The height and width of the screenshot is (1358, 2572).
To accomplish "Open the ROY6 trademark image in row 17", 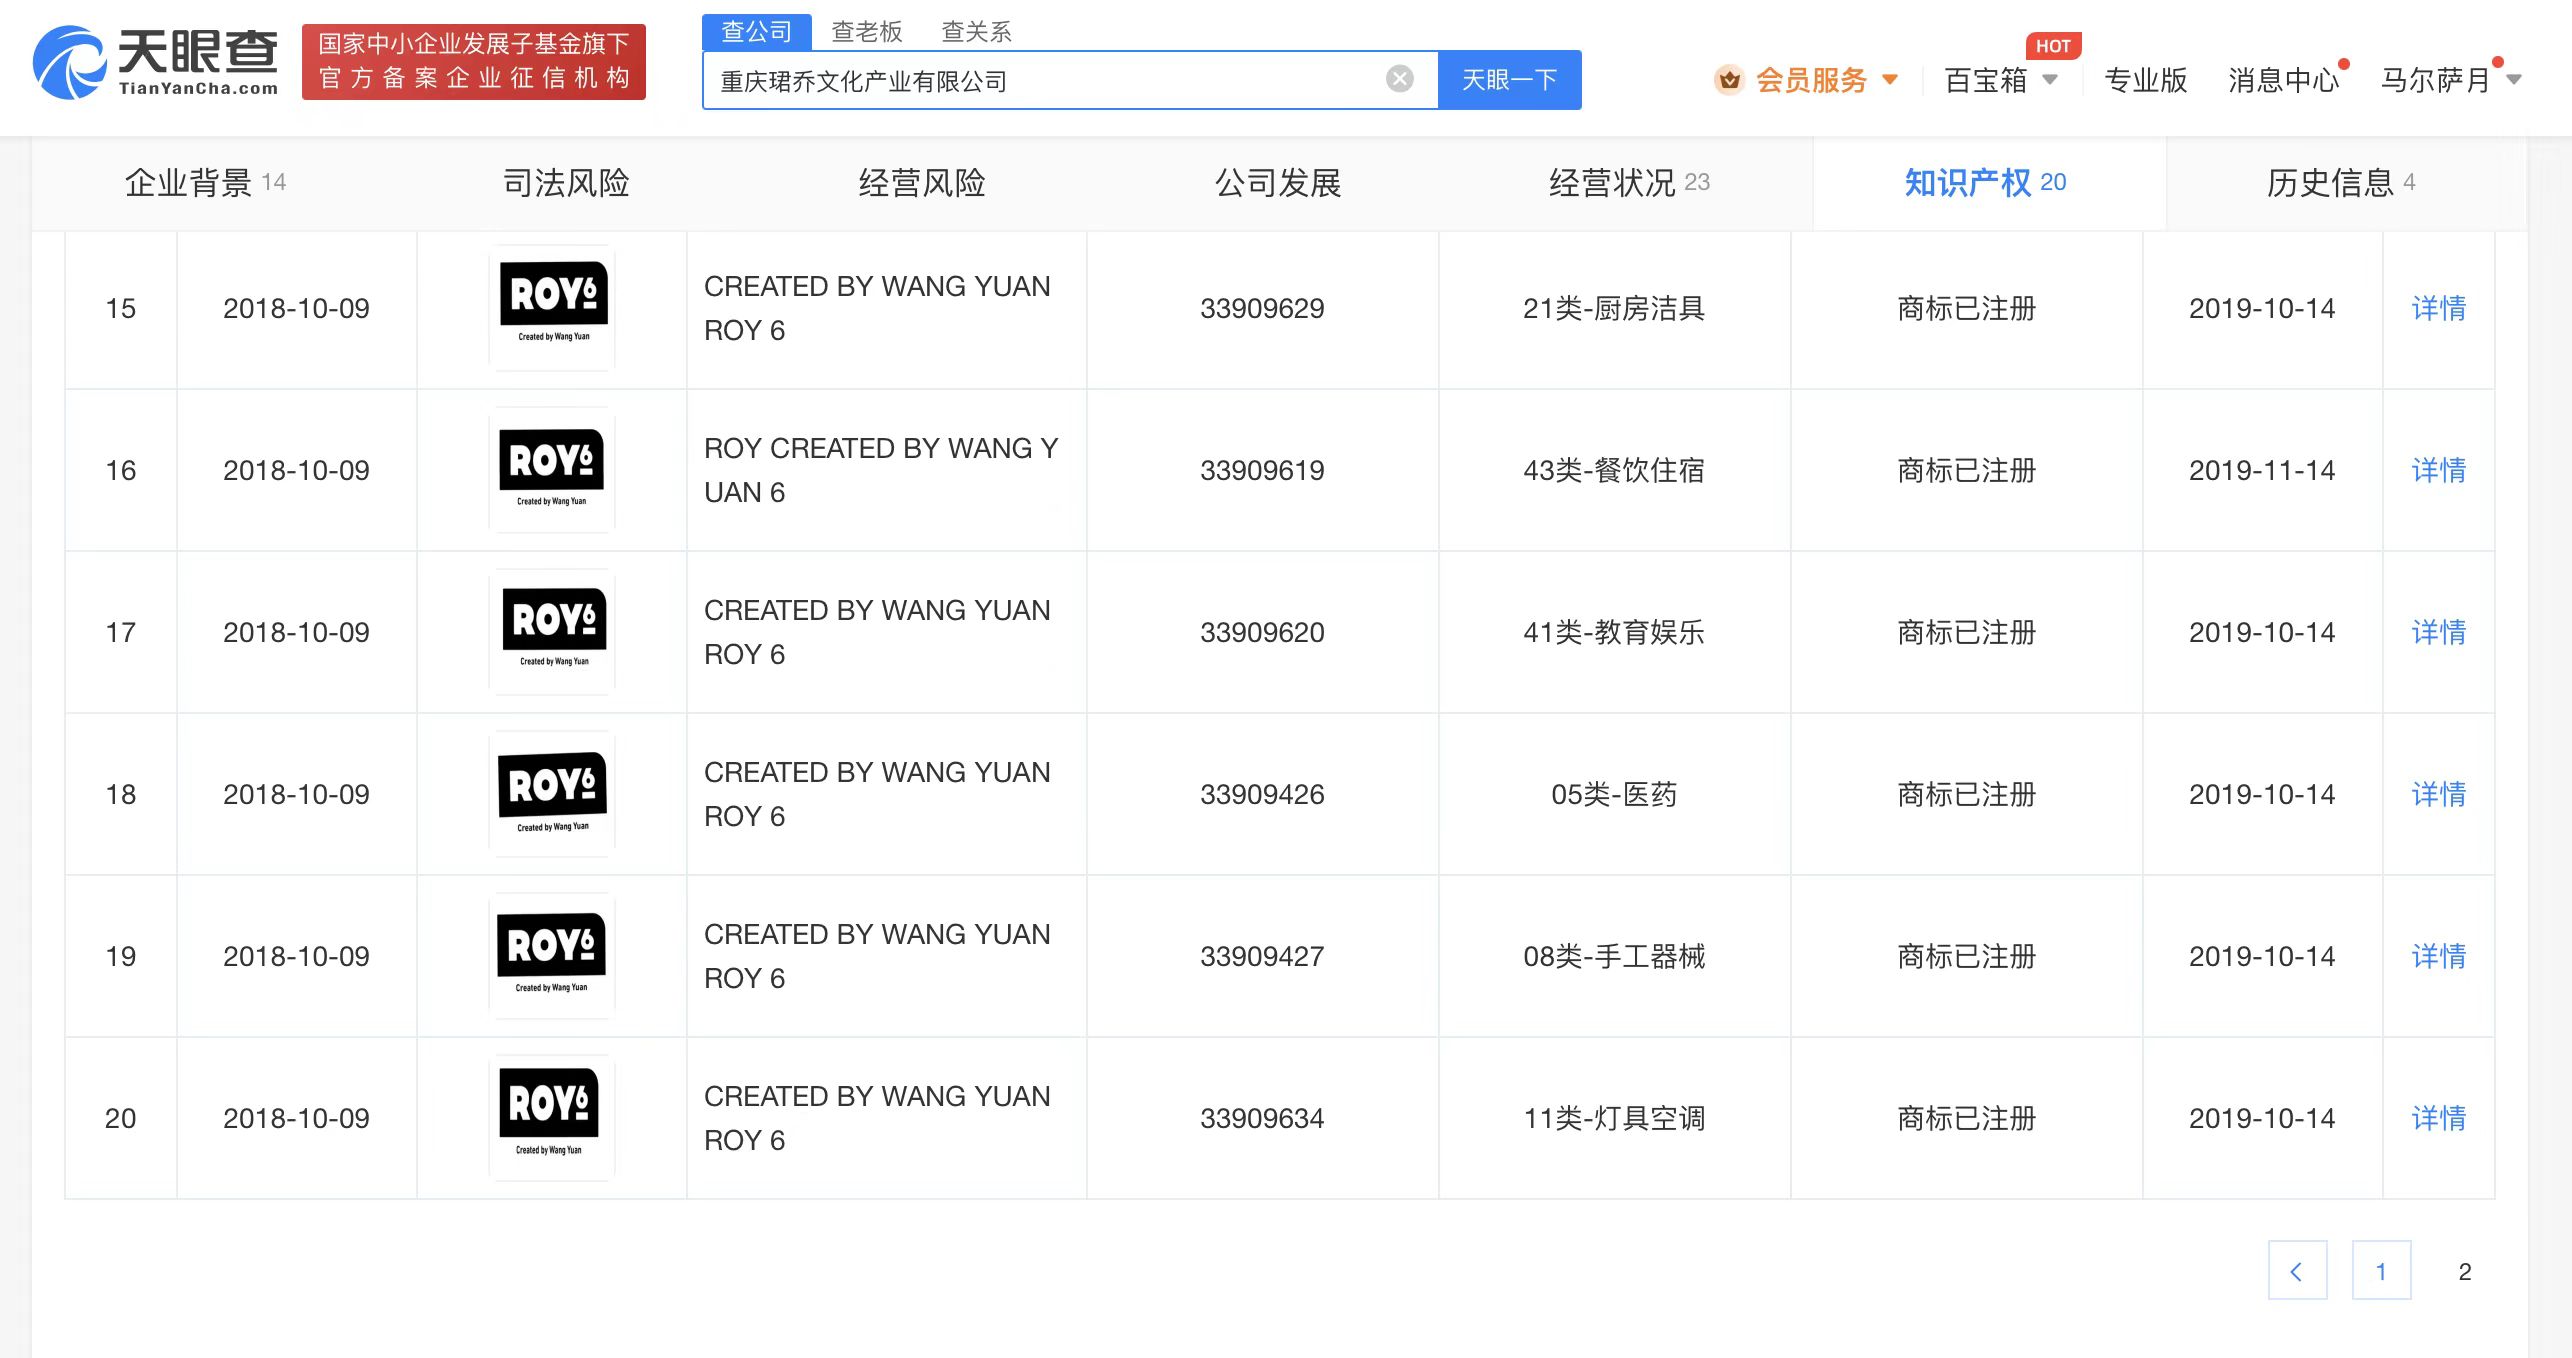I will 552,632.
